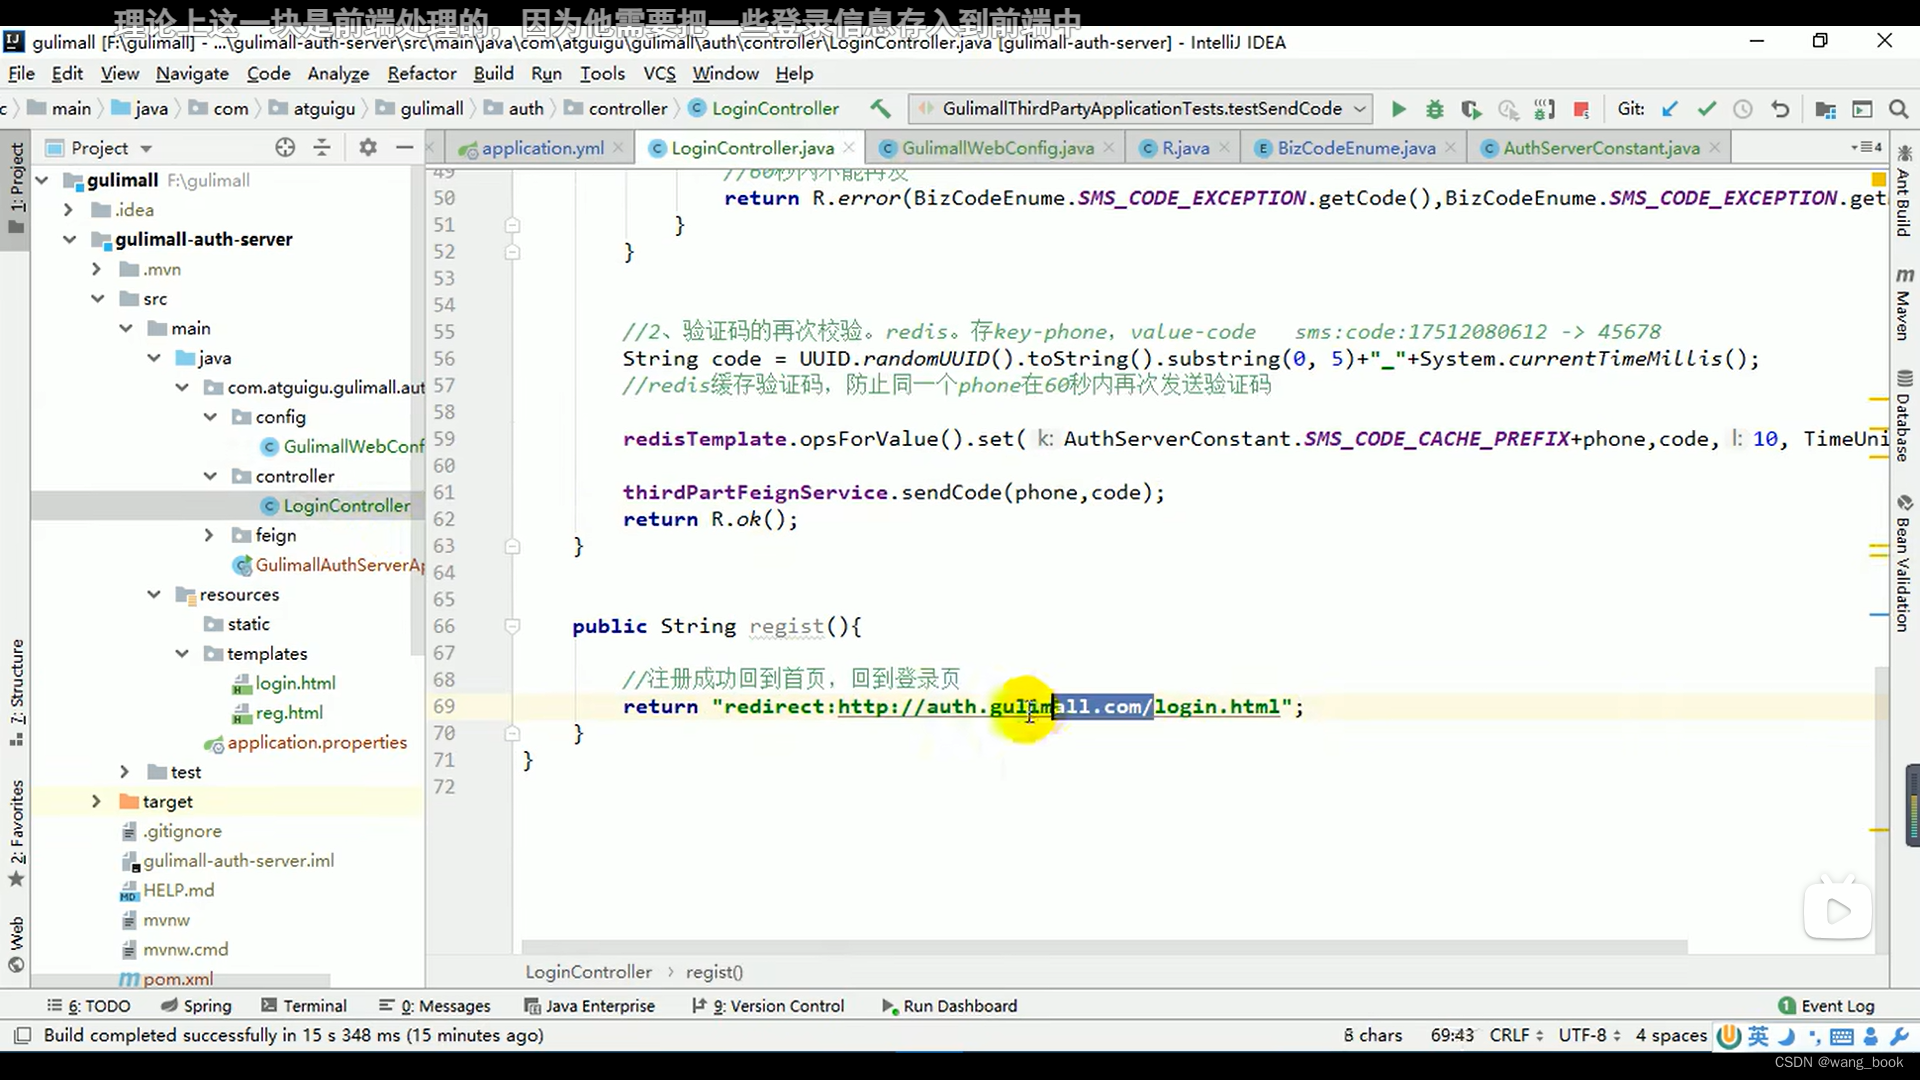The width and height of the screenshot is (1920, 1080).
Task: Select pom.xml in project tree
Action: pyautogui.click(x=177, y=979)
